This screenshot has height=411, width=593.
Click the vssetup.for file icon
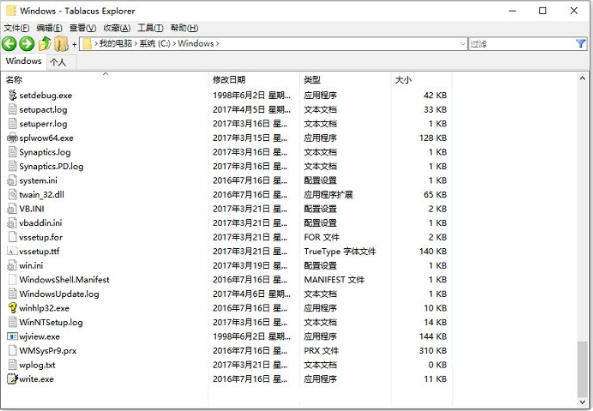point(12,237)
